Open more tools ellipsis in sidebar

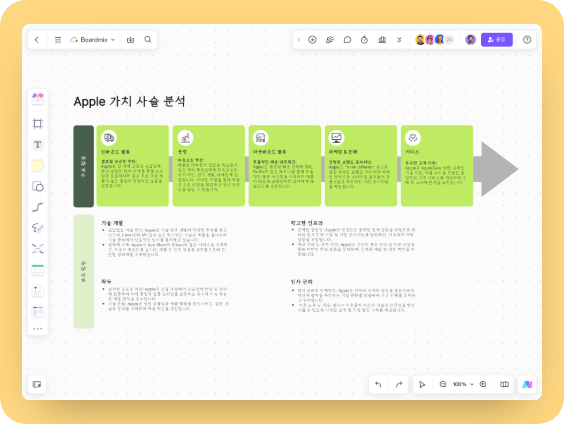[x=37, y=328]
